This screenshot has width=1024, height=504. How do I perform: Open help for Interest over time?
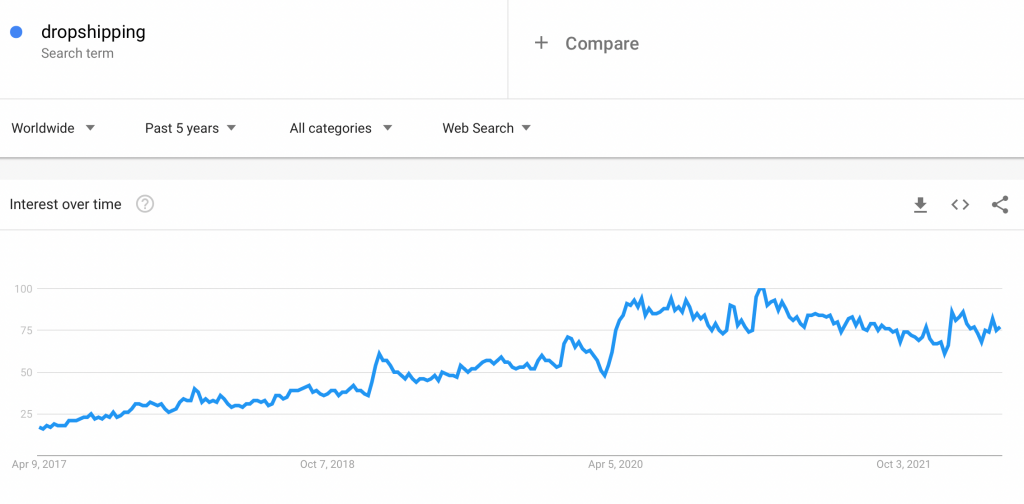point(145,204)
